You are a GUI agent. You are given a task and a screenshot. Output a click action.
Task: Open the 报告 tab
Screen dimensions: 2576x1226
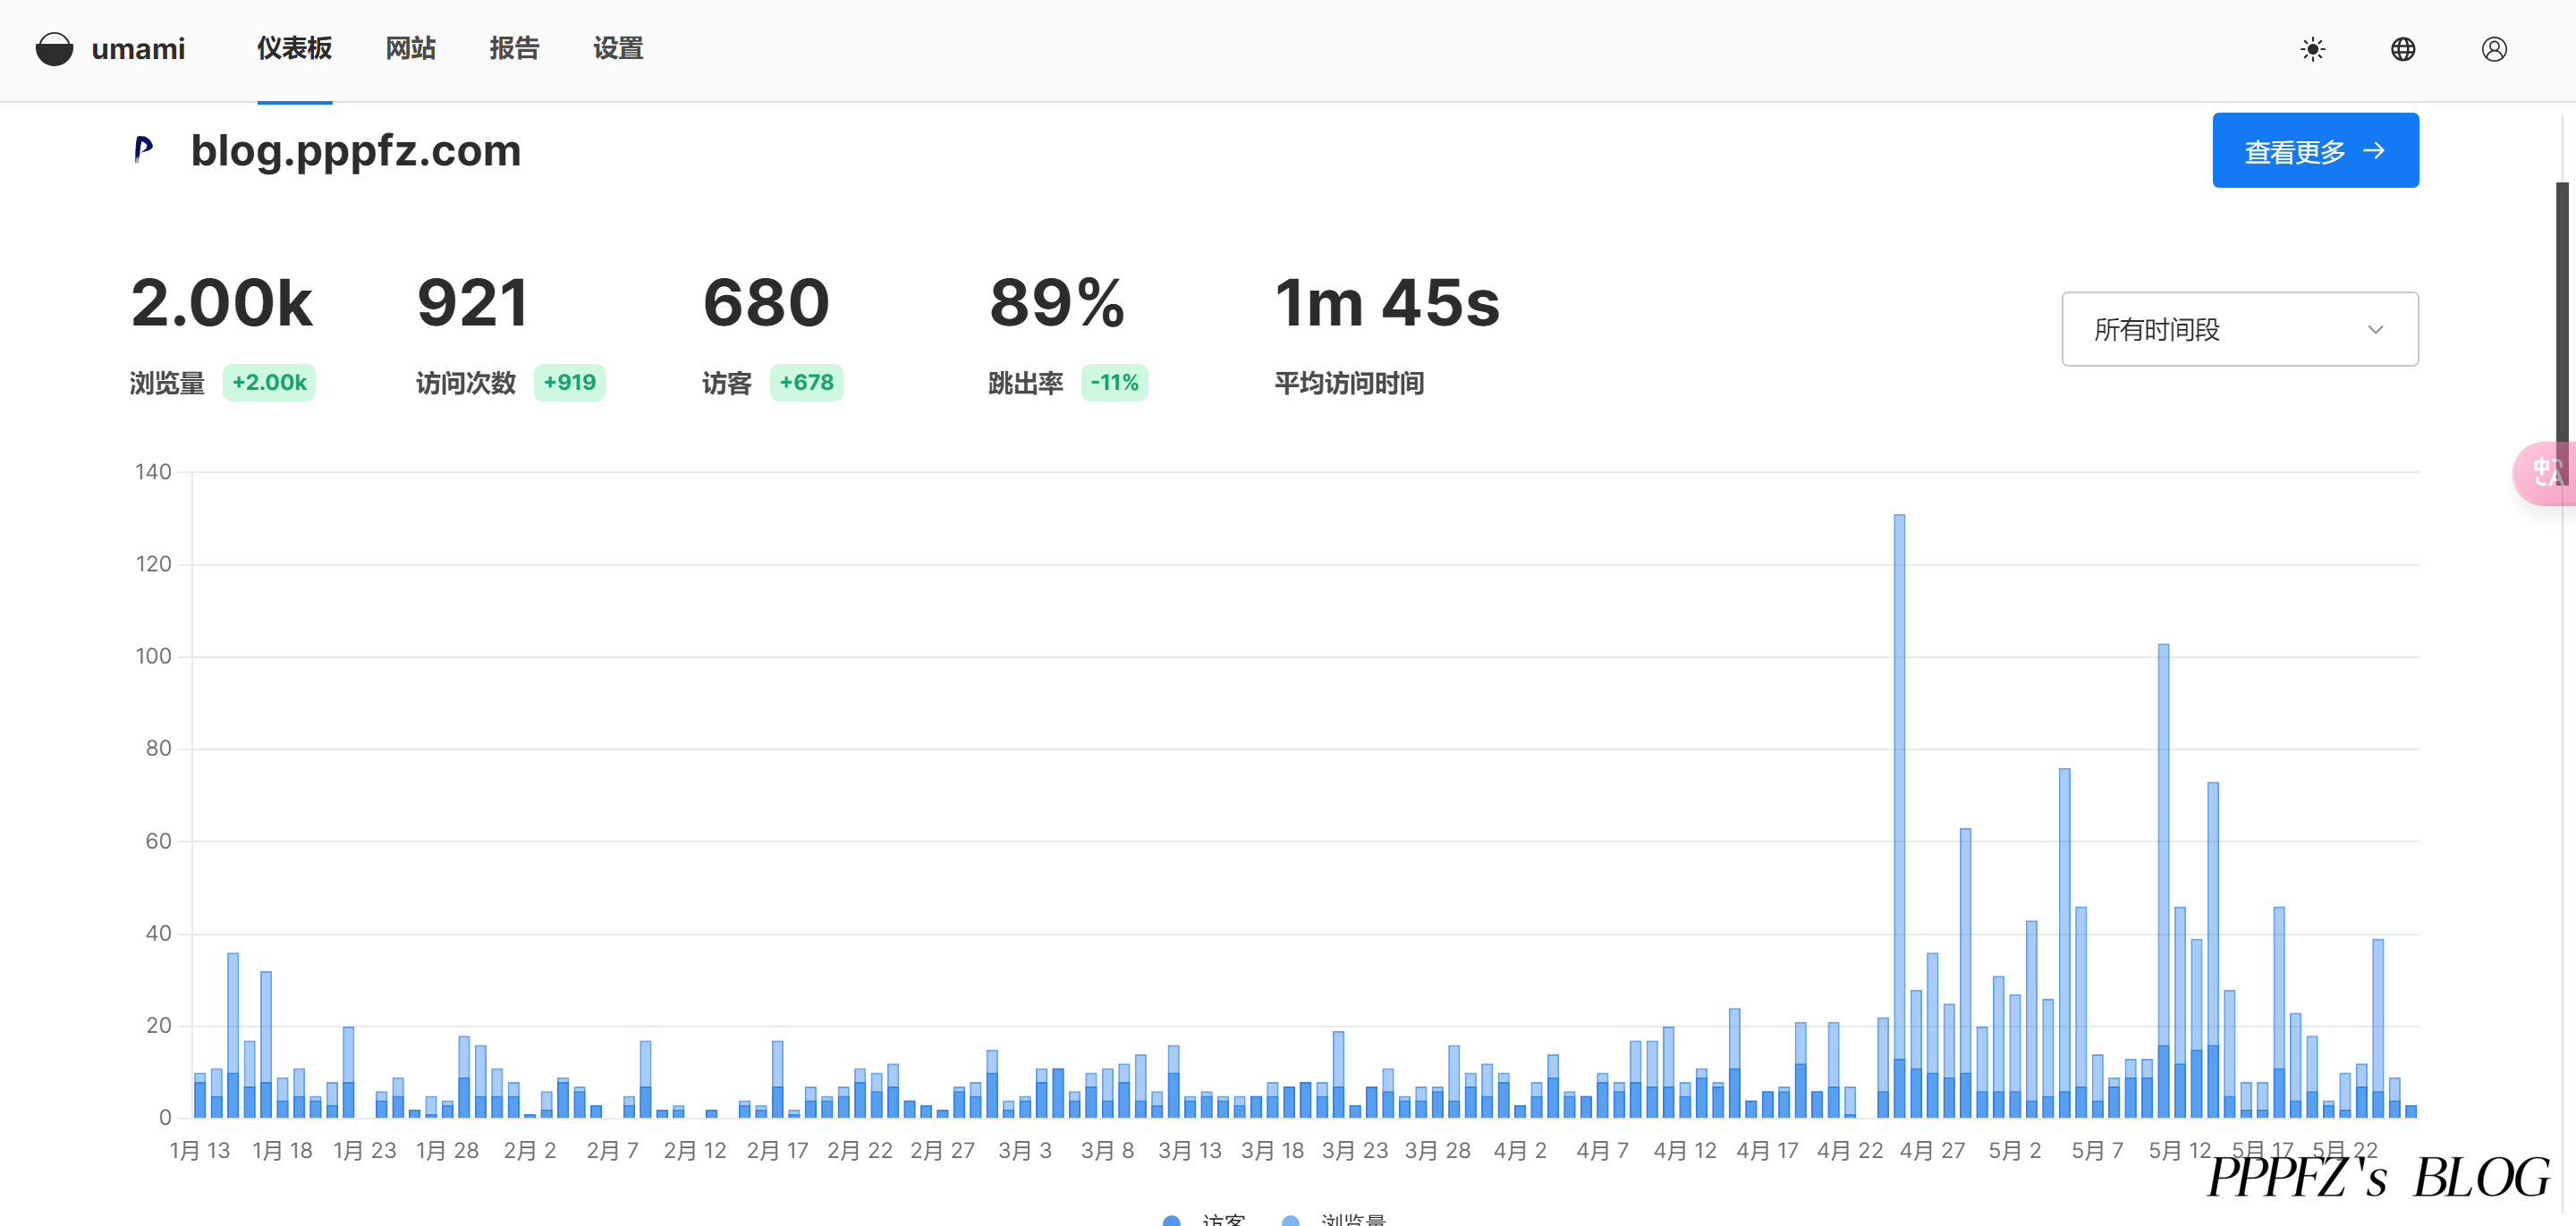click(x=514, y=49)
